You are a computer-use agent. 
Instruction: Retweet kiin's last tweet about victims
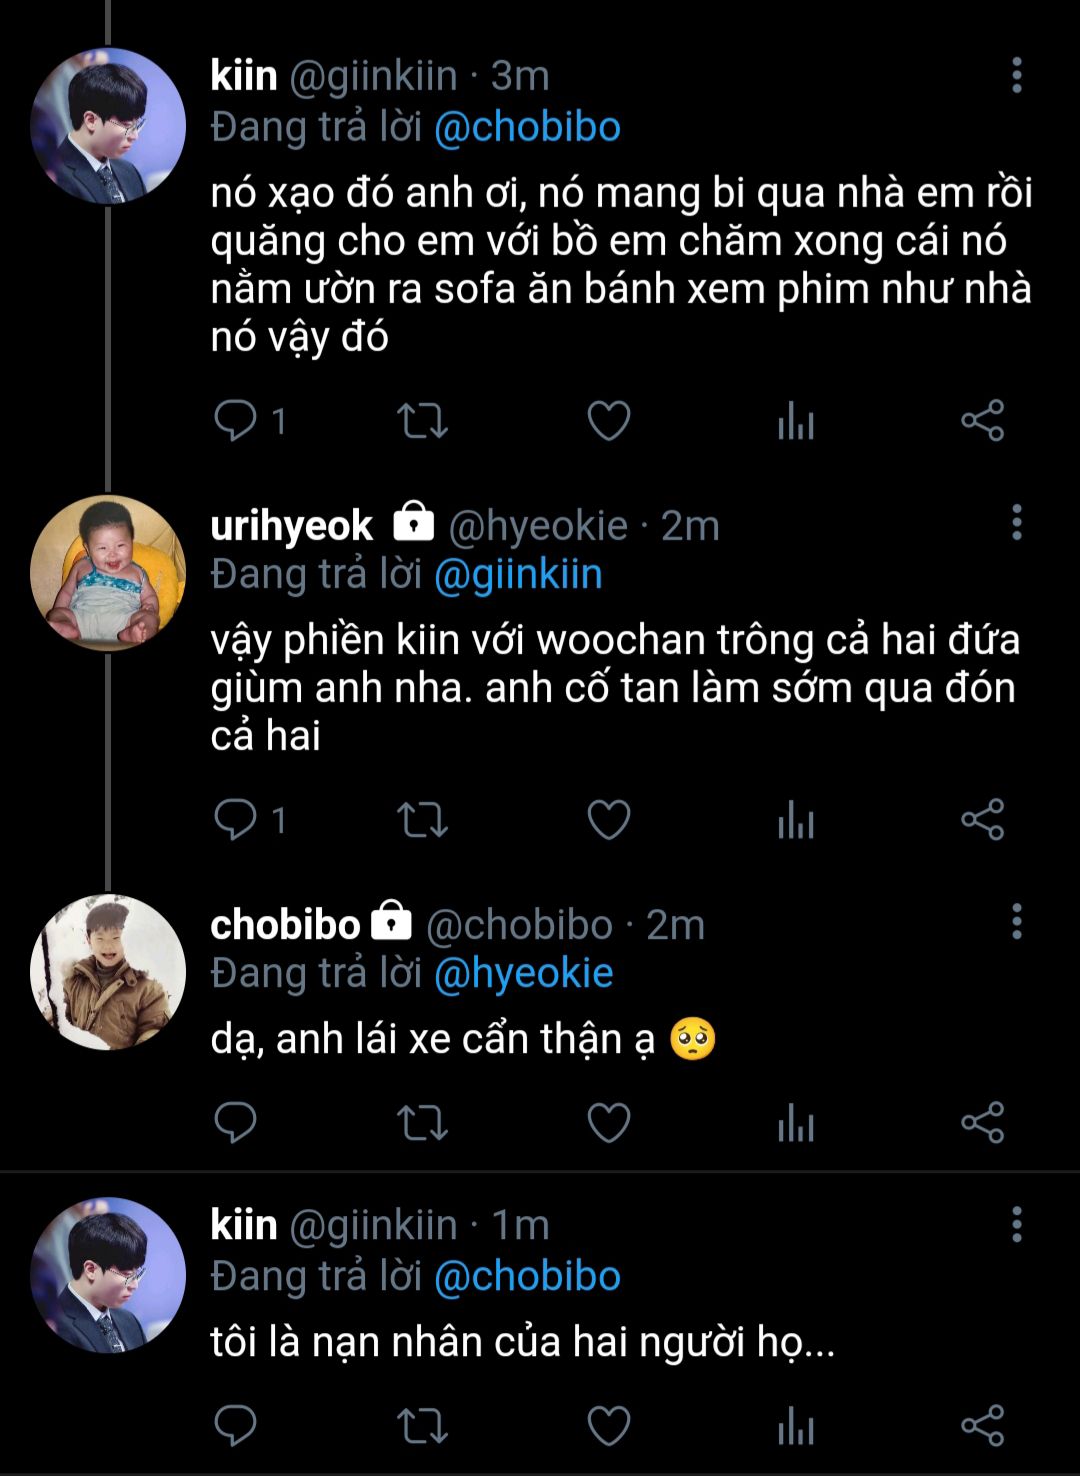(422, 1425)
